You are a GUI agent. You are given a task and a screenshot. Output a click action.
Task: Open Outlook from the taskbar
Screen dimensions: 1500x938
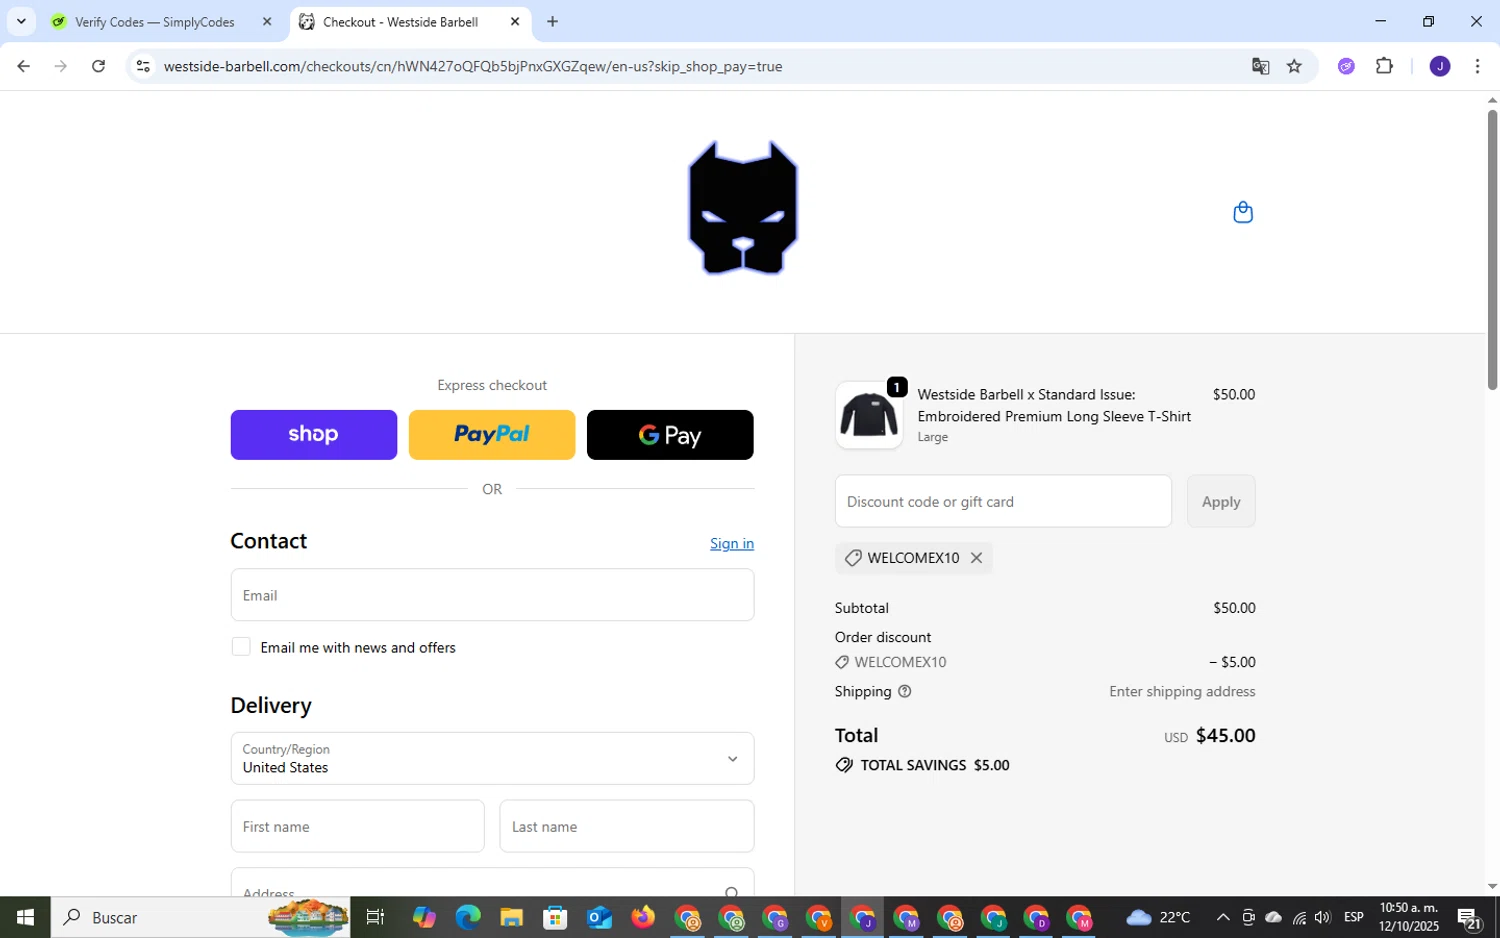[x=599, y=917]
